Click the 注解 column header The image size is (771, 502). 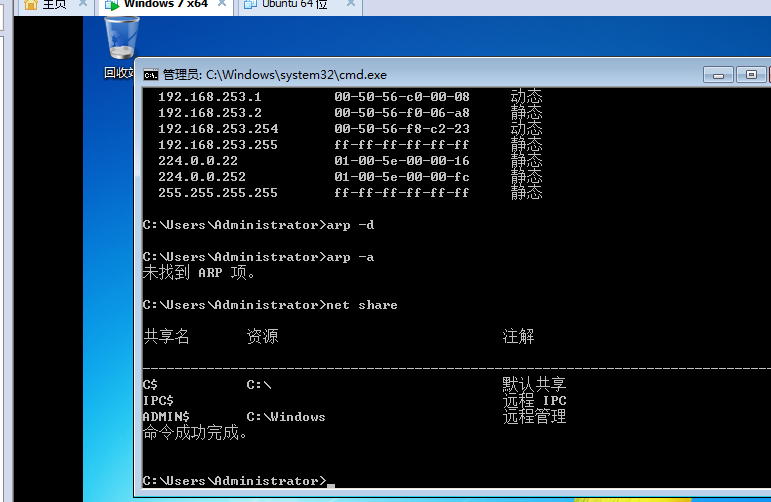[x=518, y=337]
